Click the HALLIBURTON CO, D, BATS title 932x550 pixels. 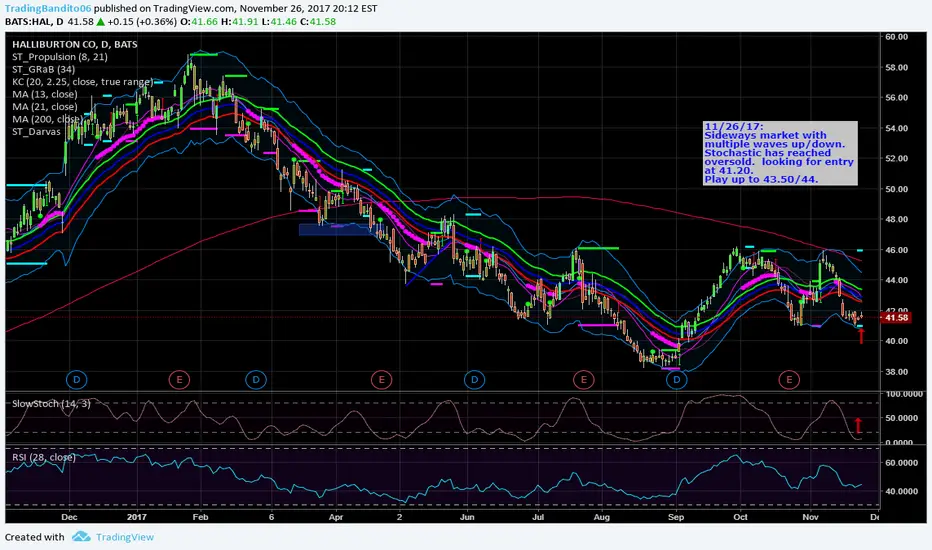[75, 44]
